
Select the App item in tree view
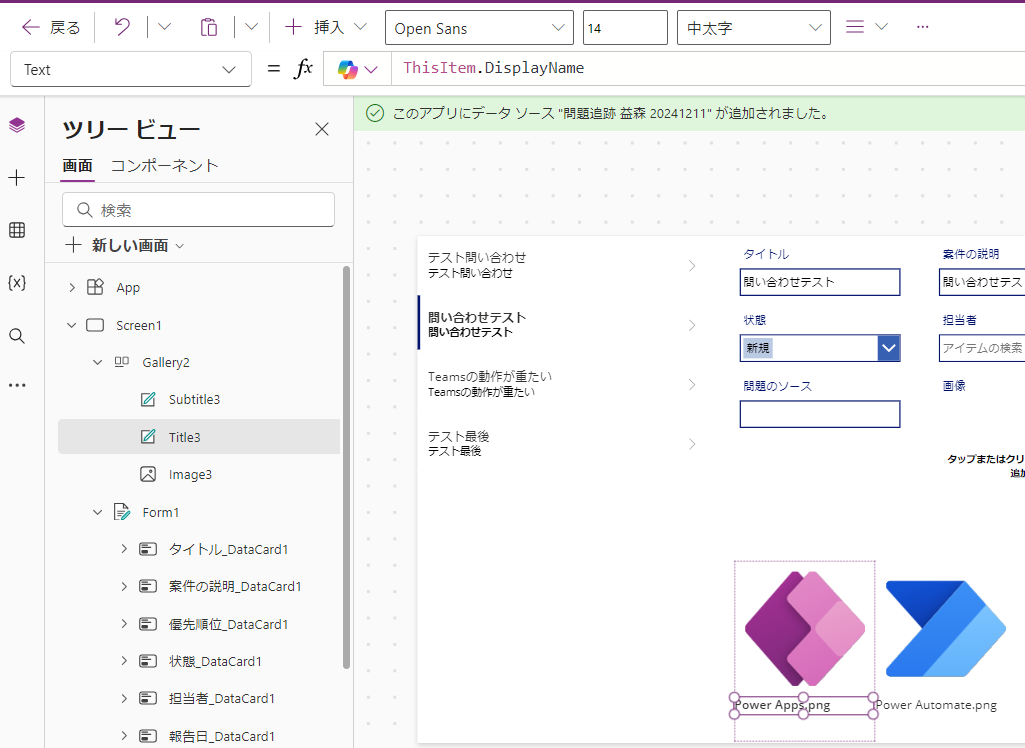click(x=128, y=287)
